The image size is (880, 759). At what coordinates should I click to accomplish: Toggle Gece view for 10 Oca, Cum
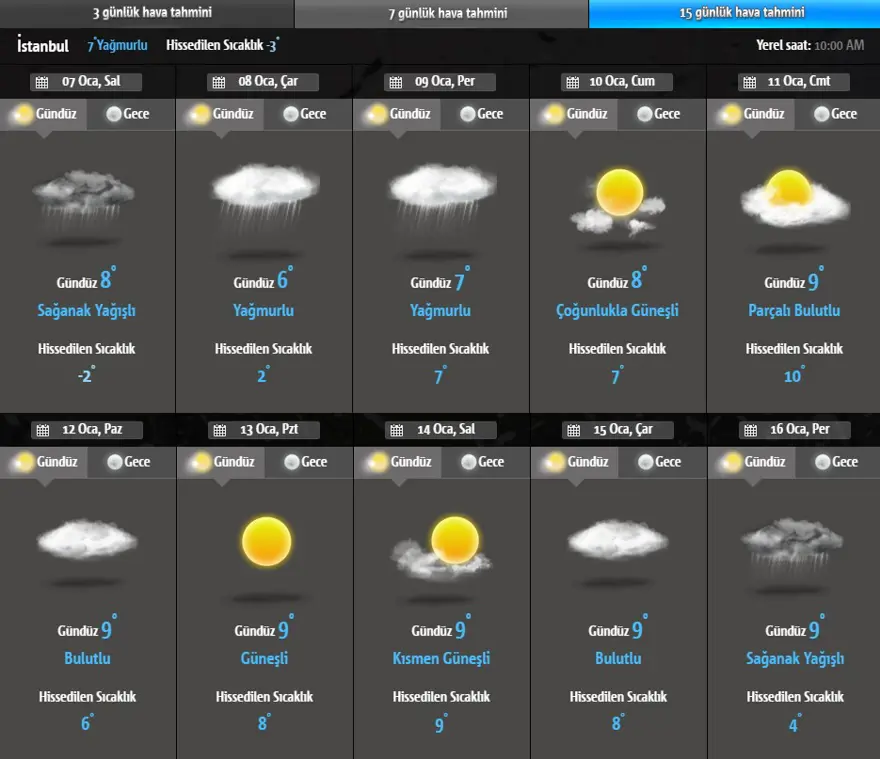(657, 114)
